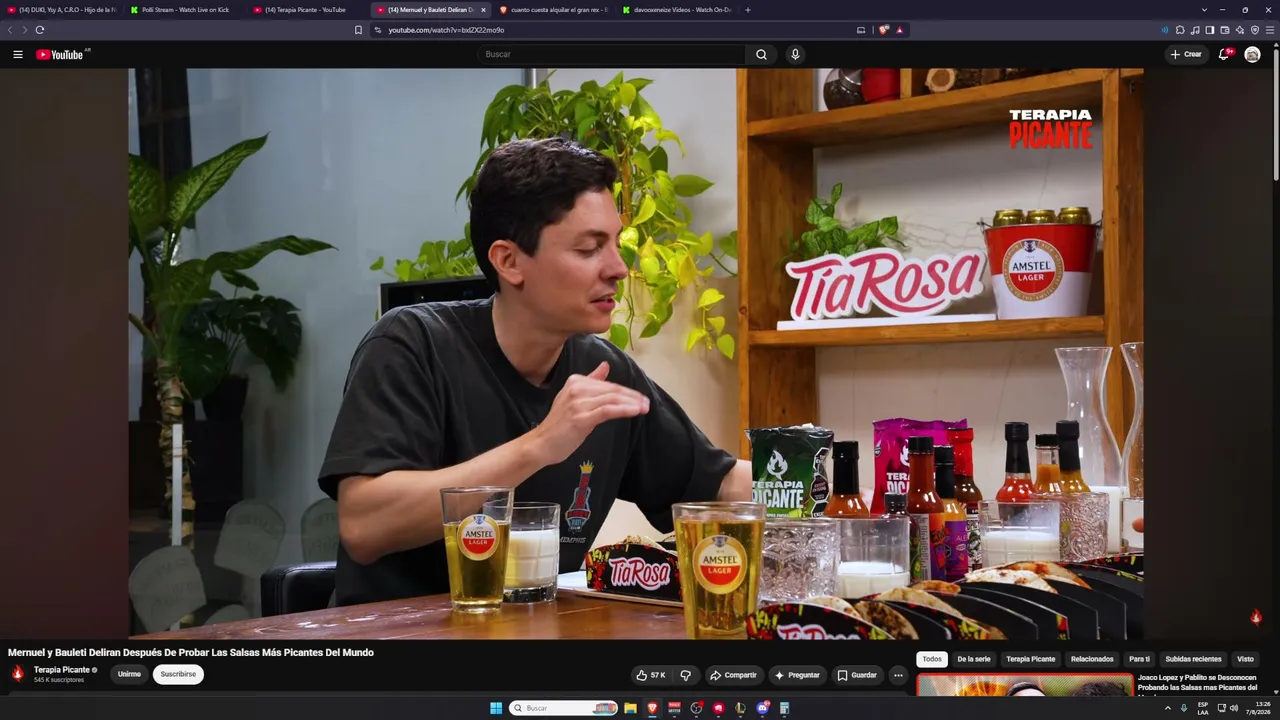This screenshot has height=720, width=1280.
Task: Open Brave browser from the taskbar
Action: (652, 708)
